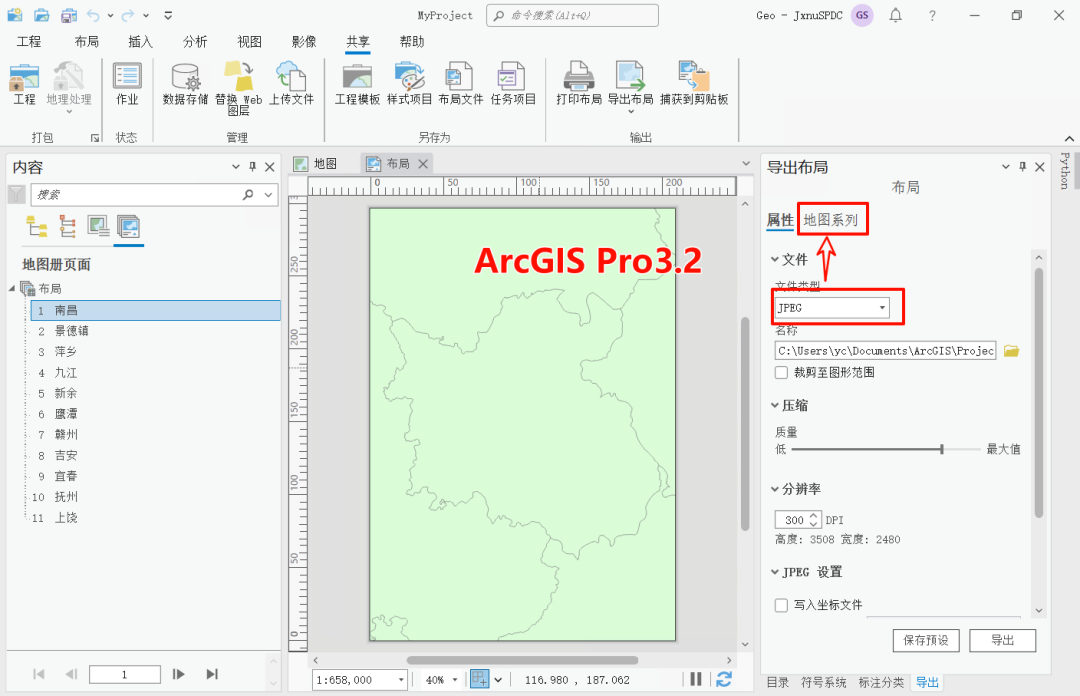Close the 布局 view tab
Screen dimensions: 1080x696
424,163
